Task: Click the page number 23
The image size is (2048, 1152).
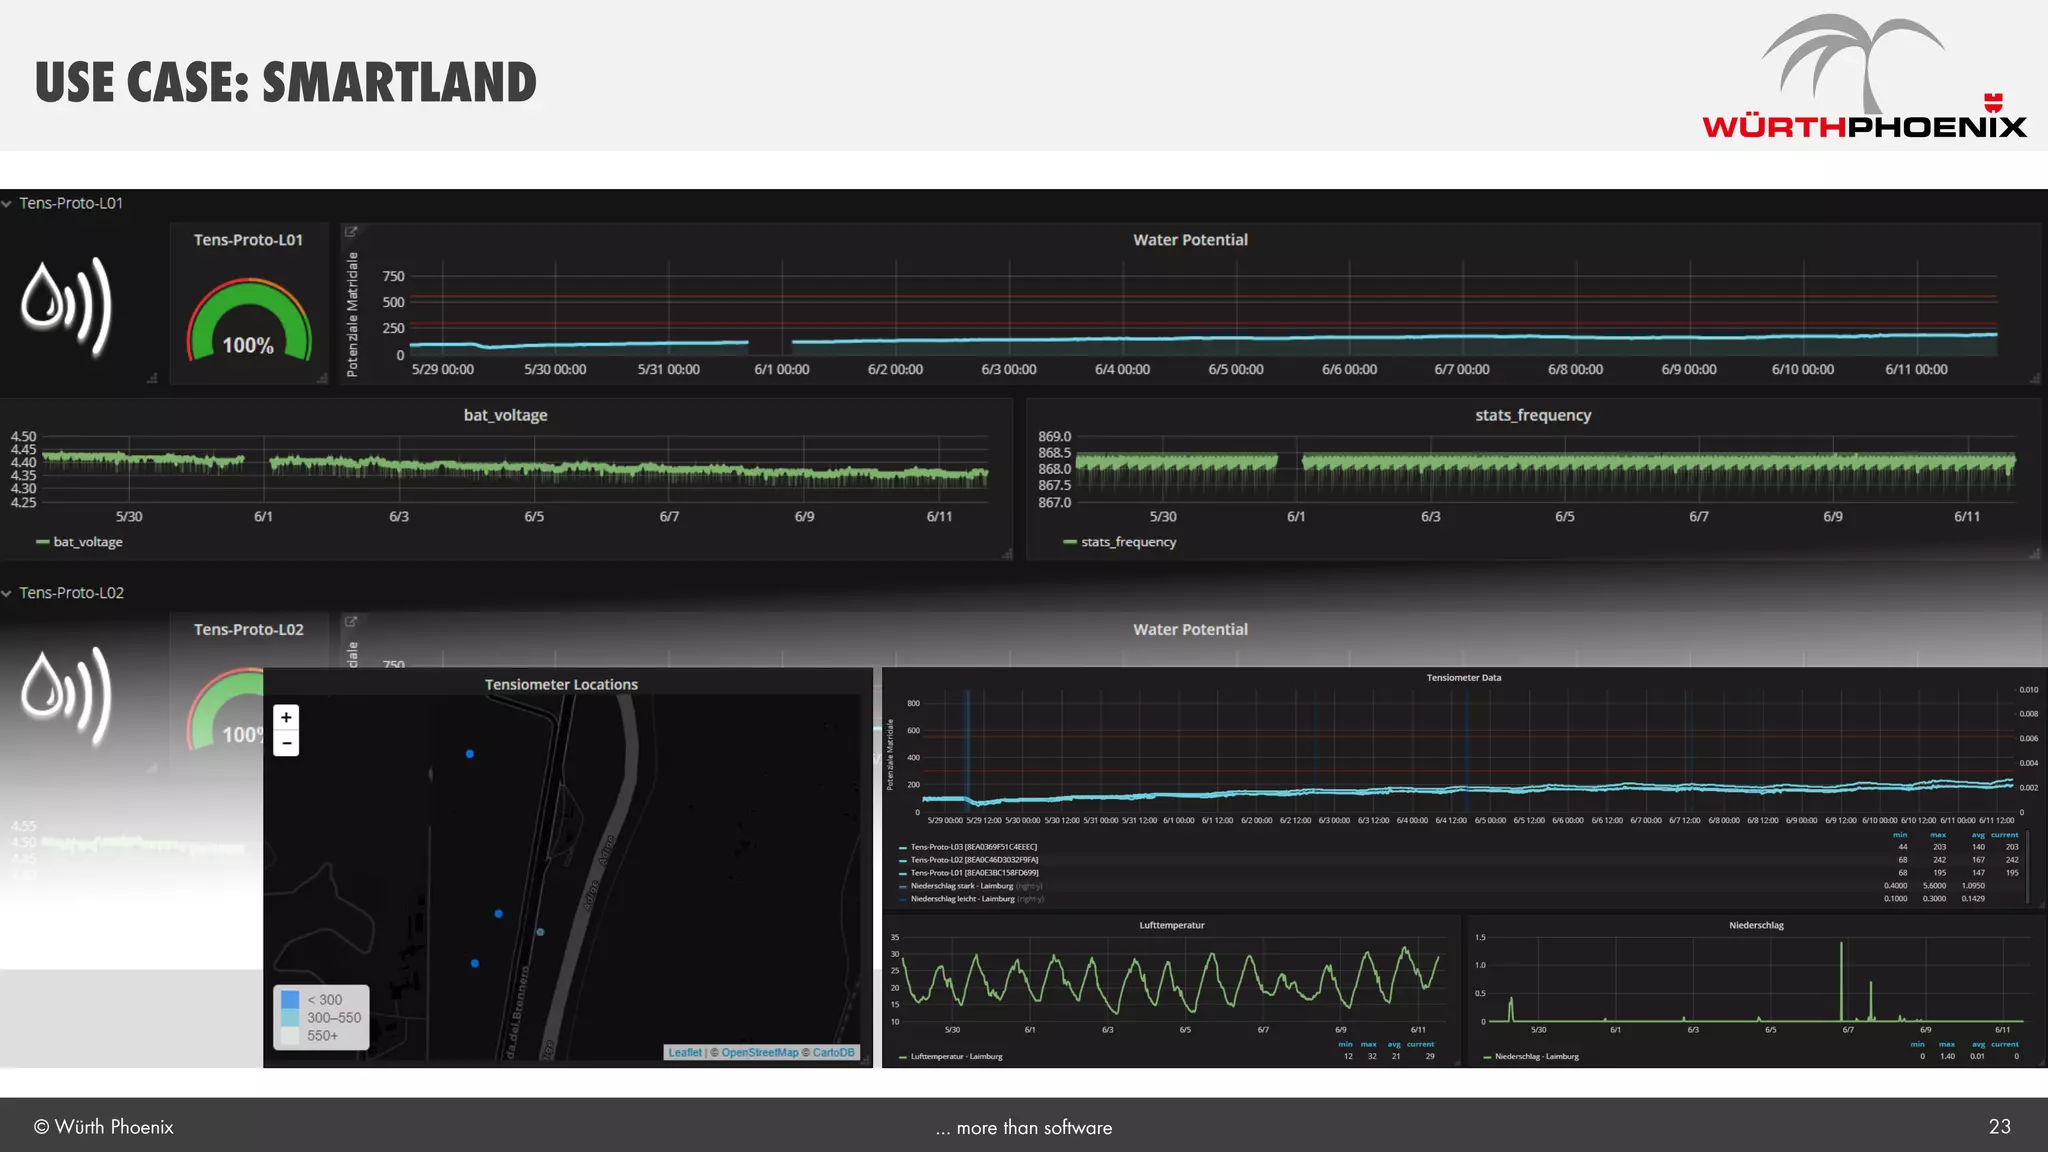Action: (x=1999, y=1127)
